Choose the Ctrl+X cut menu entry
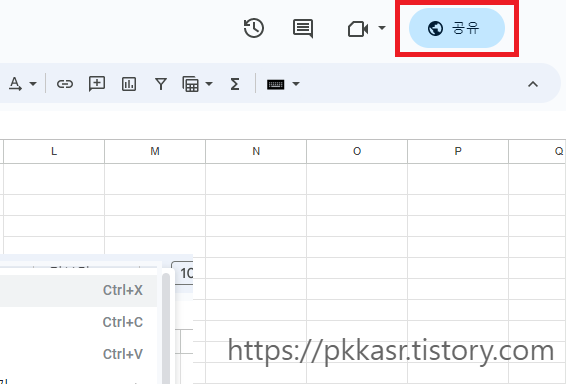 78,291
